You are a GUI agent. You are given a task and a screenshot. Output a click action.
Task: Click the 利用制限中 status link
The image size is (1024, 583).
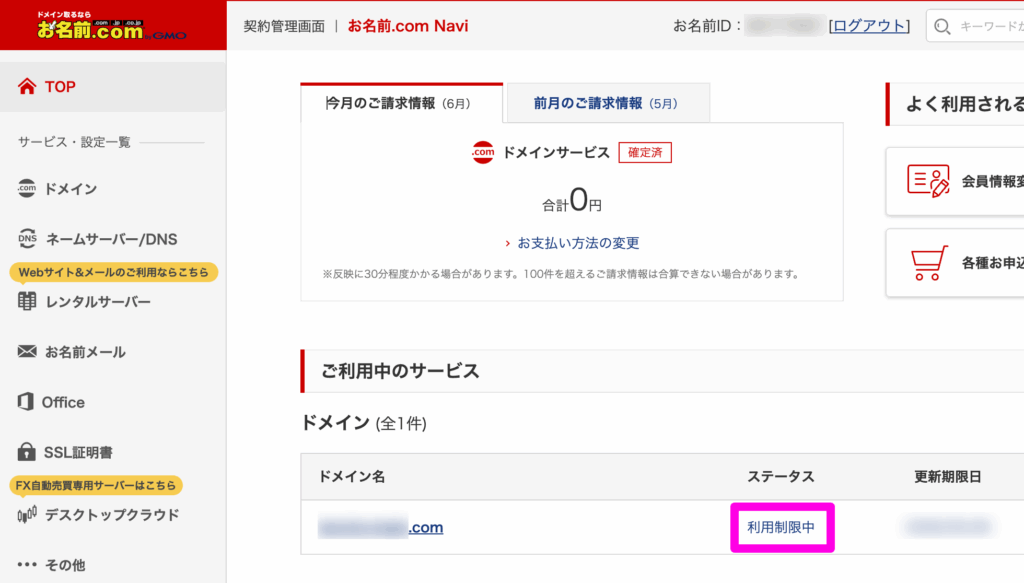[781, 527]
